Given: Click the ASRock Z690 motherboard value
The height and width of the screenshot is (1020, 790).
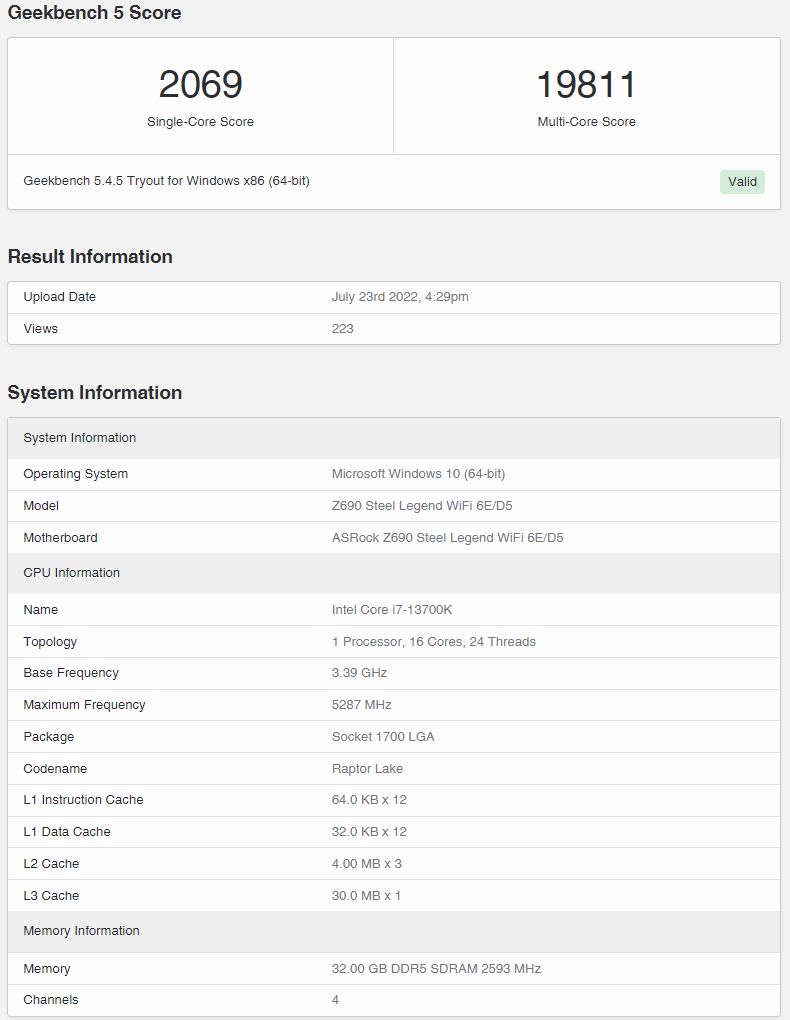Looking at the screenshot, I should pyautogui.click(x=448, y=537).
